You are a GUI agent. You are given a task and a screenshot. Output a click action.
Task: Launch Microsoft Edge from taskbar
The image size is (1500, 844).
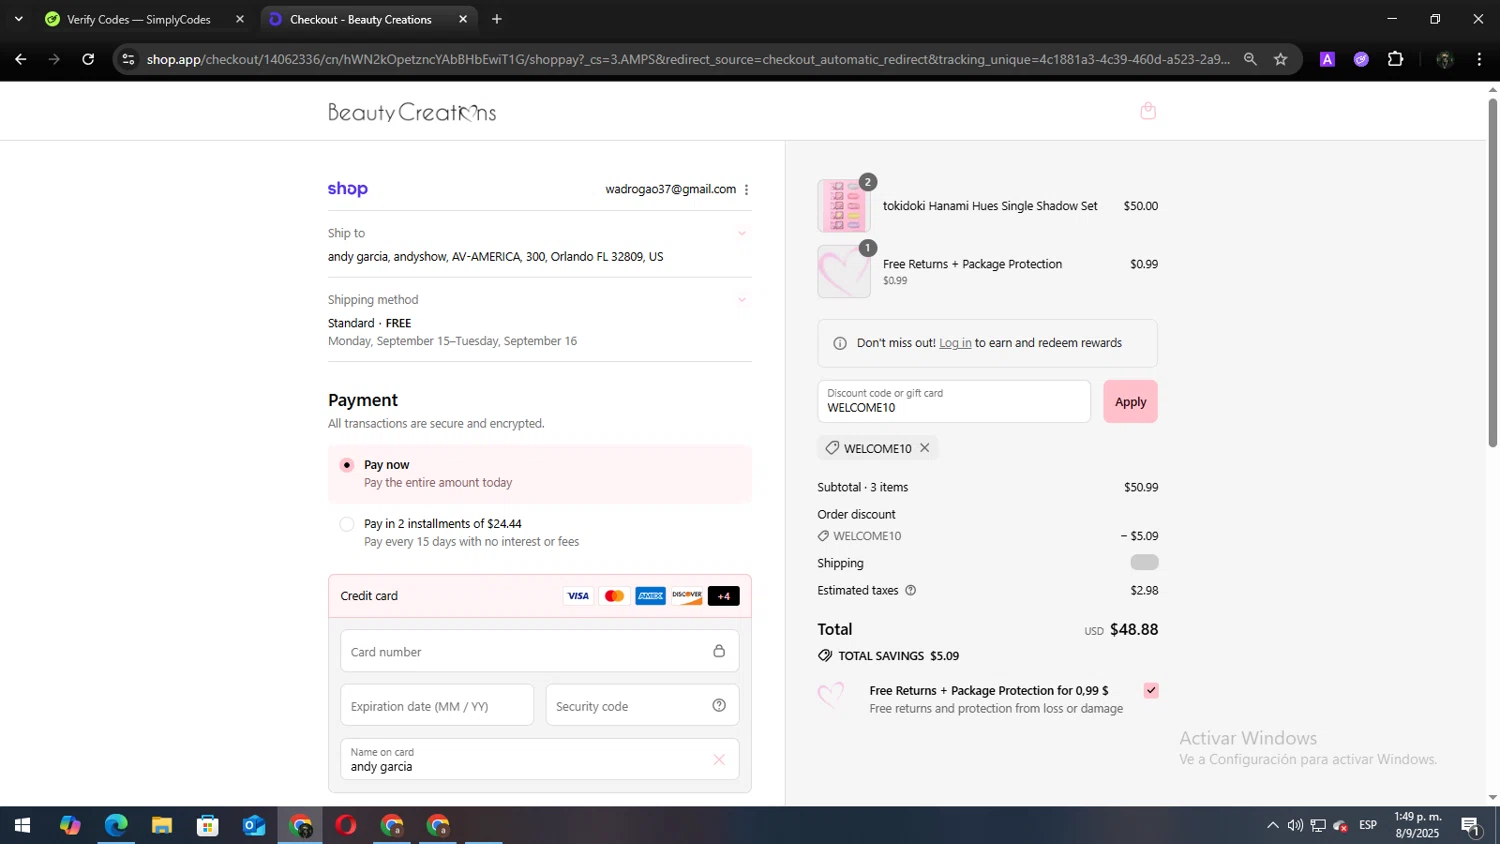click(x=116, y=825)
